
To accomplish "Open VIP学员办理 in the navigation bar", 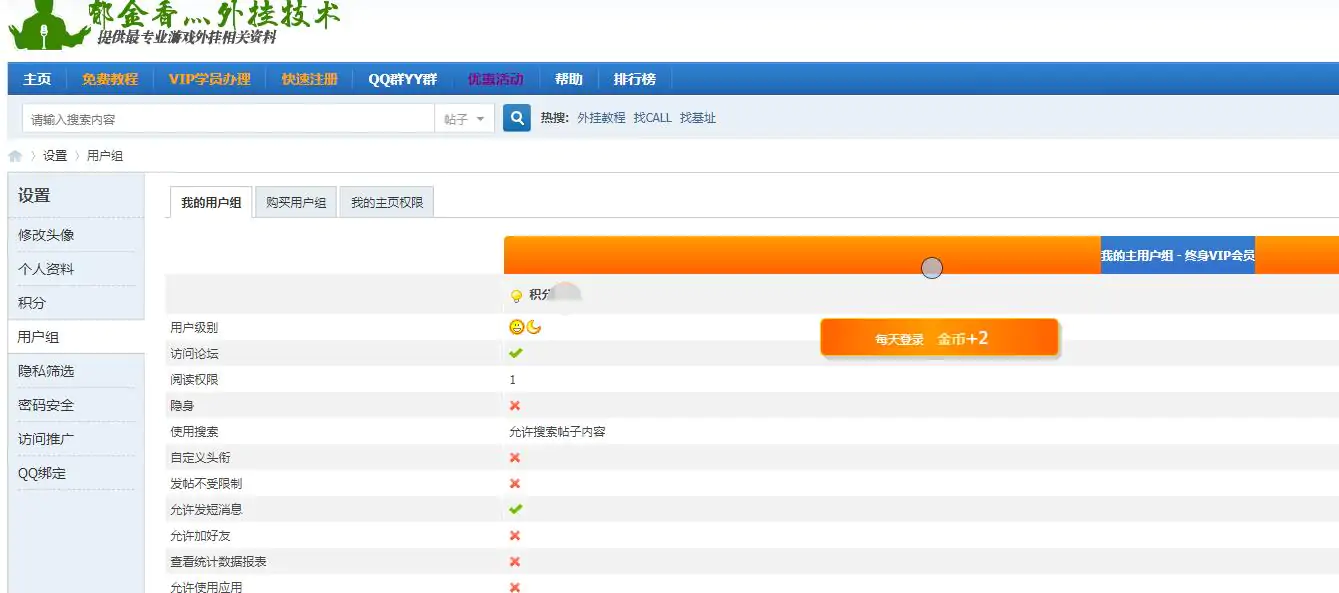I will [209, 79].
